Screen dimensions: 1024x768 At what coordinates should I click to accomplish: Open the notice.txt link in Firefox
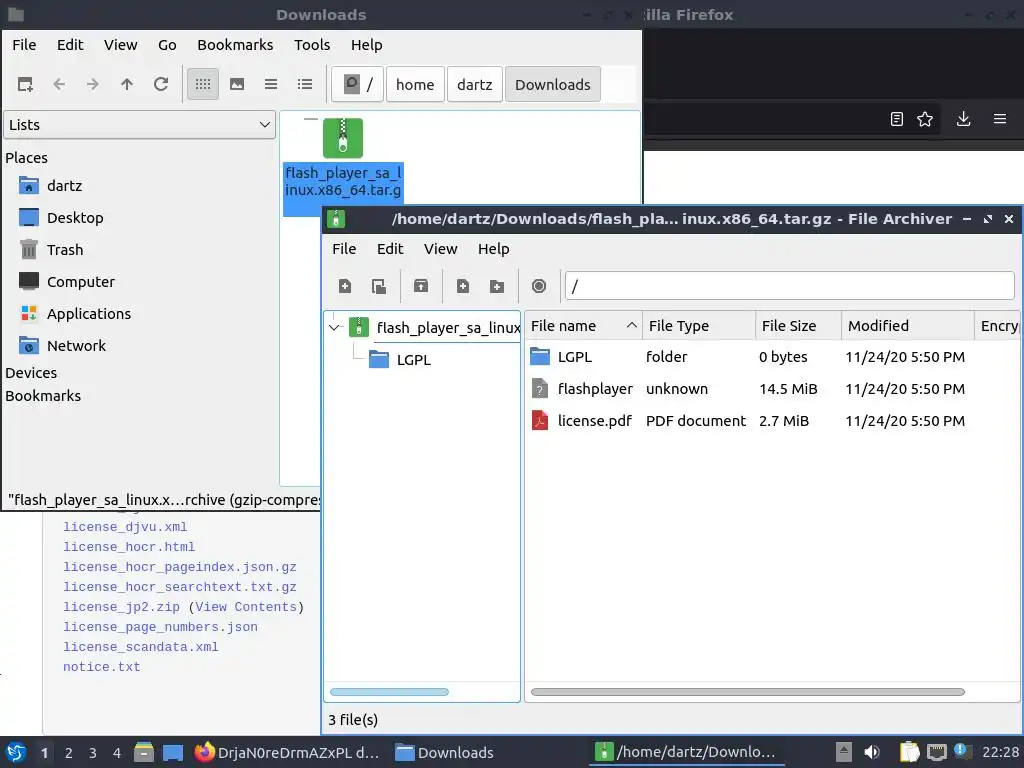click(x=101, y=667)
